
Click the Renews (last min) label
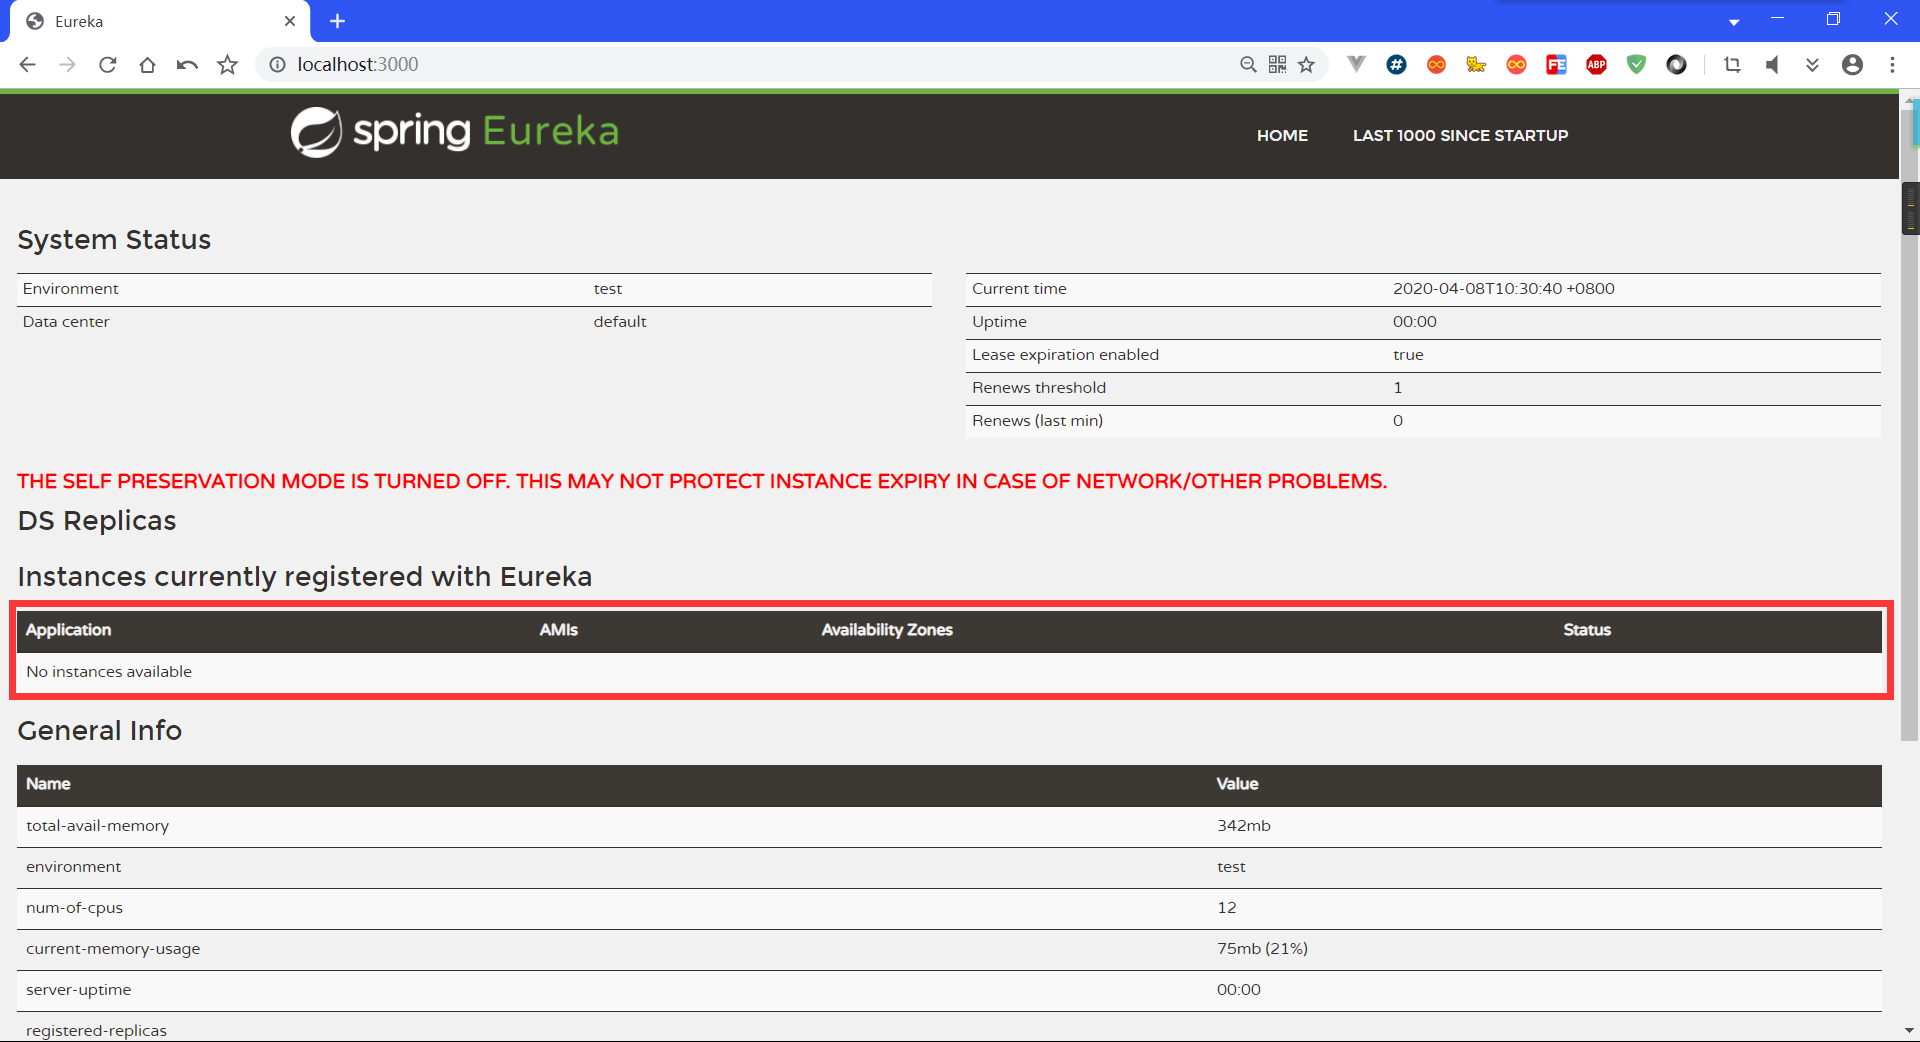(x=1037, y=421)
